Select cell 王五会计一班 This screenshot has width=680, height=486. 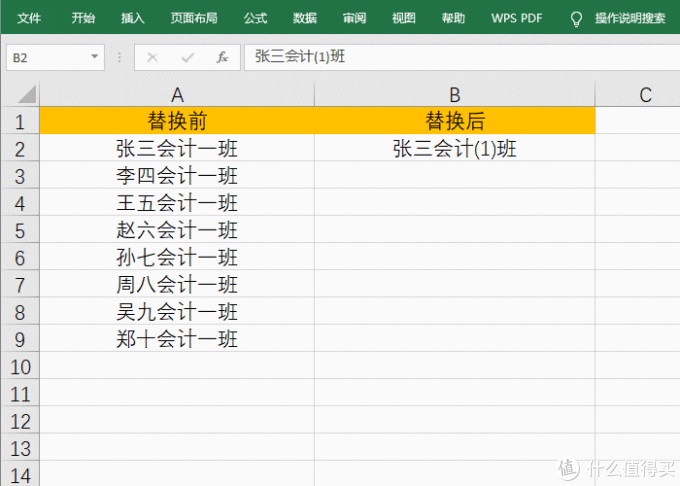(x=177, y=203)
